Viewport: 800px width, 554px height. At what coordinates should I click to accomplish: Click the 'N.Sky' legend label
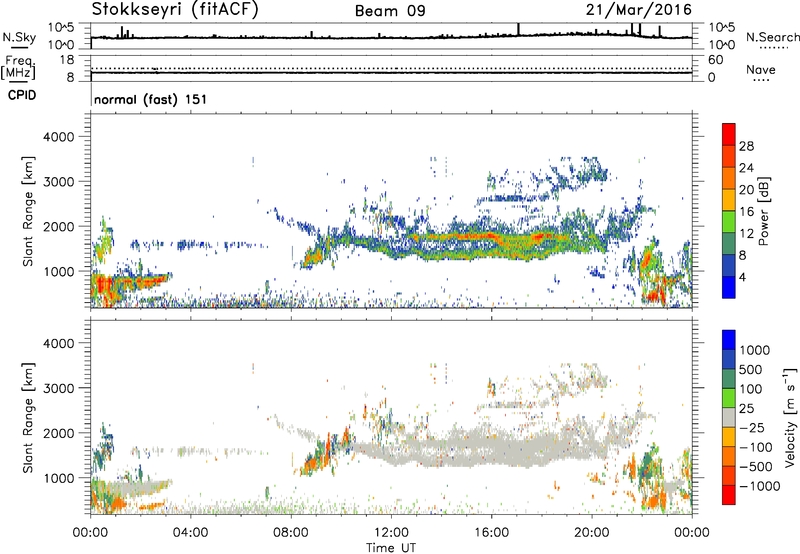(x=19, y=37)
